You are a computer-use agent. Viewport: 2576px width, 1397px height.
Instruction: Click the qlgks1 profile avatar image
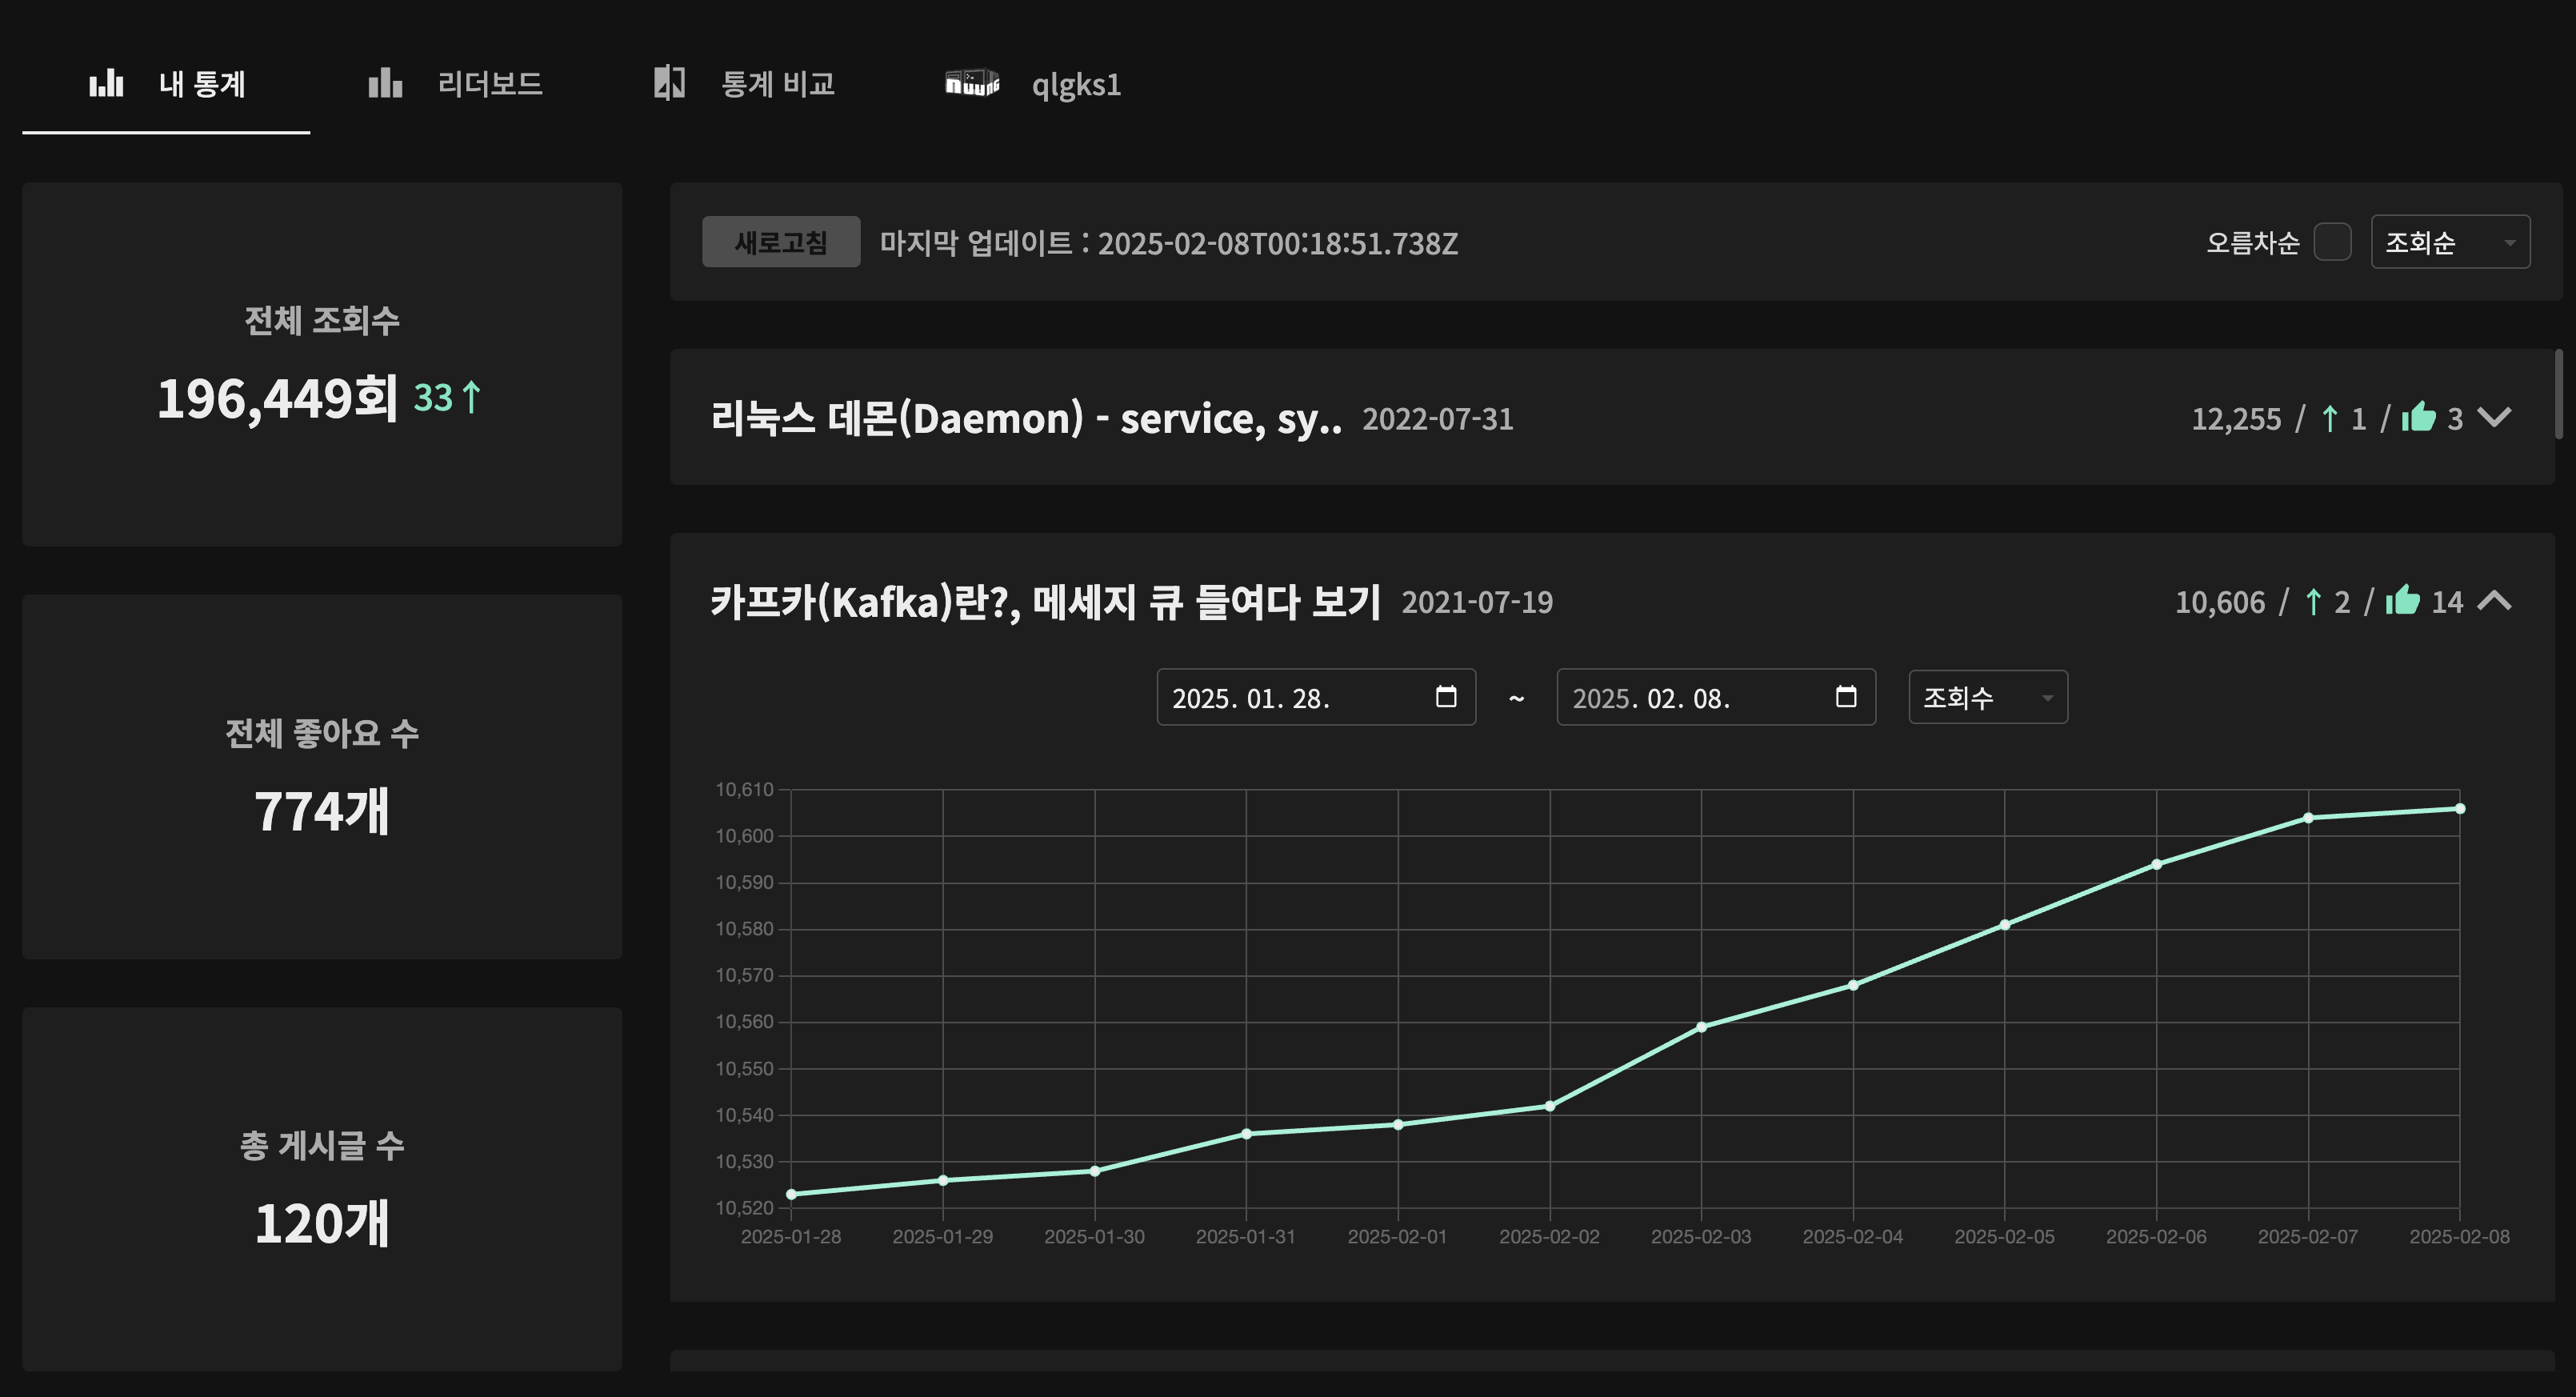[972, 83]
